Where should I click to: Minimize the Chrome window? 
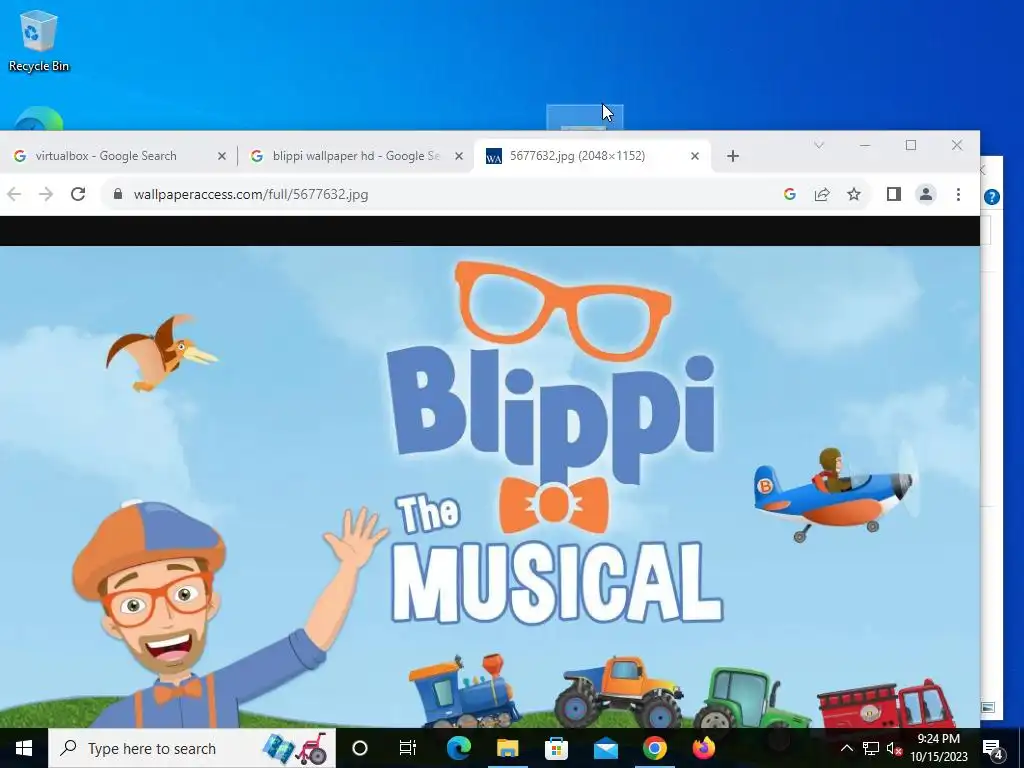tap(865, 145)
